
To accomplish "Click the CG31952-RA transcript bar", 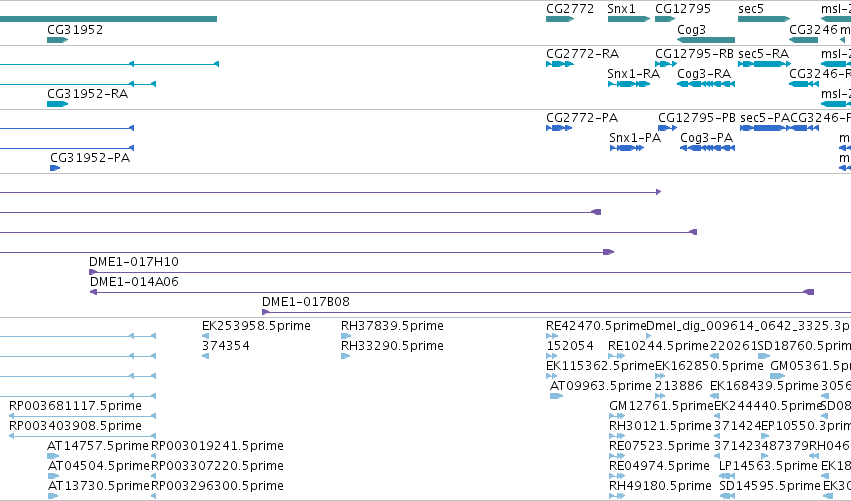I will [58, 104].
